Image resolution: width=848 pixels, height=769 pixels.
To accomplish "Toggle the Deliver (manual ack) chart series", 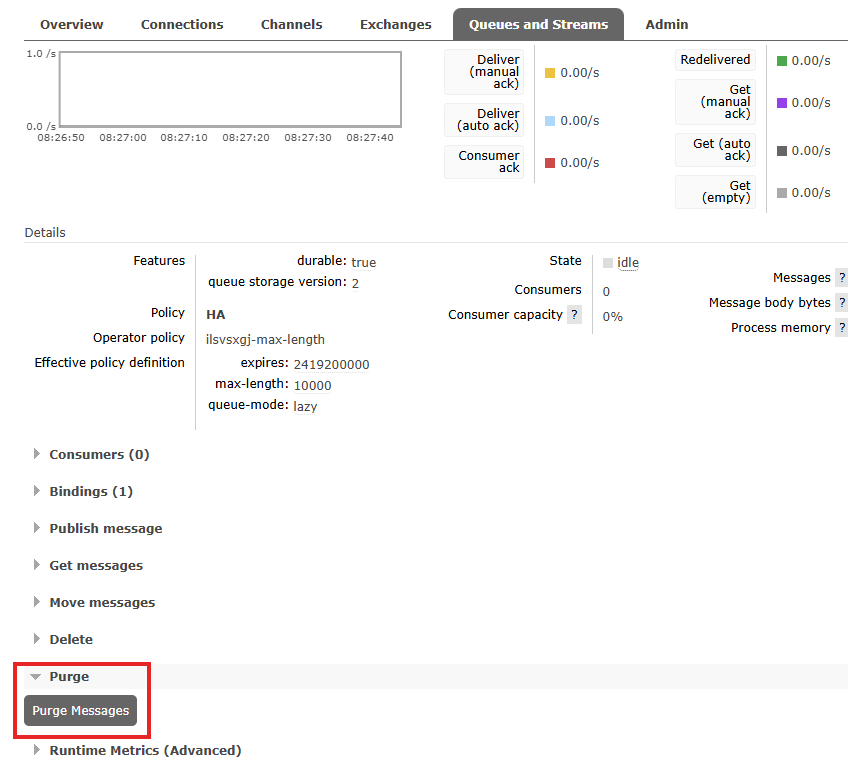I will coord(484,72).
